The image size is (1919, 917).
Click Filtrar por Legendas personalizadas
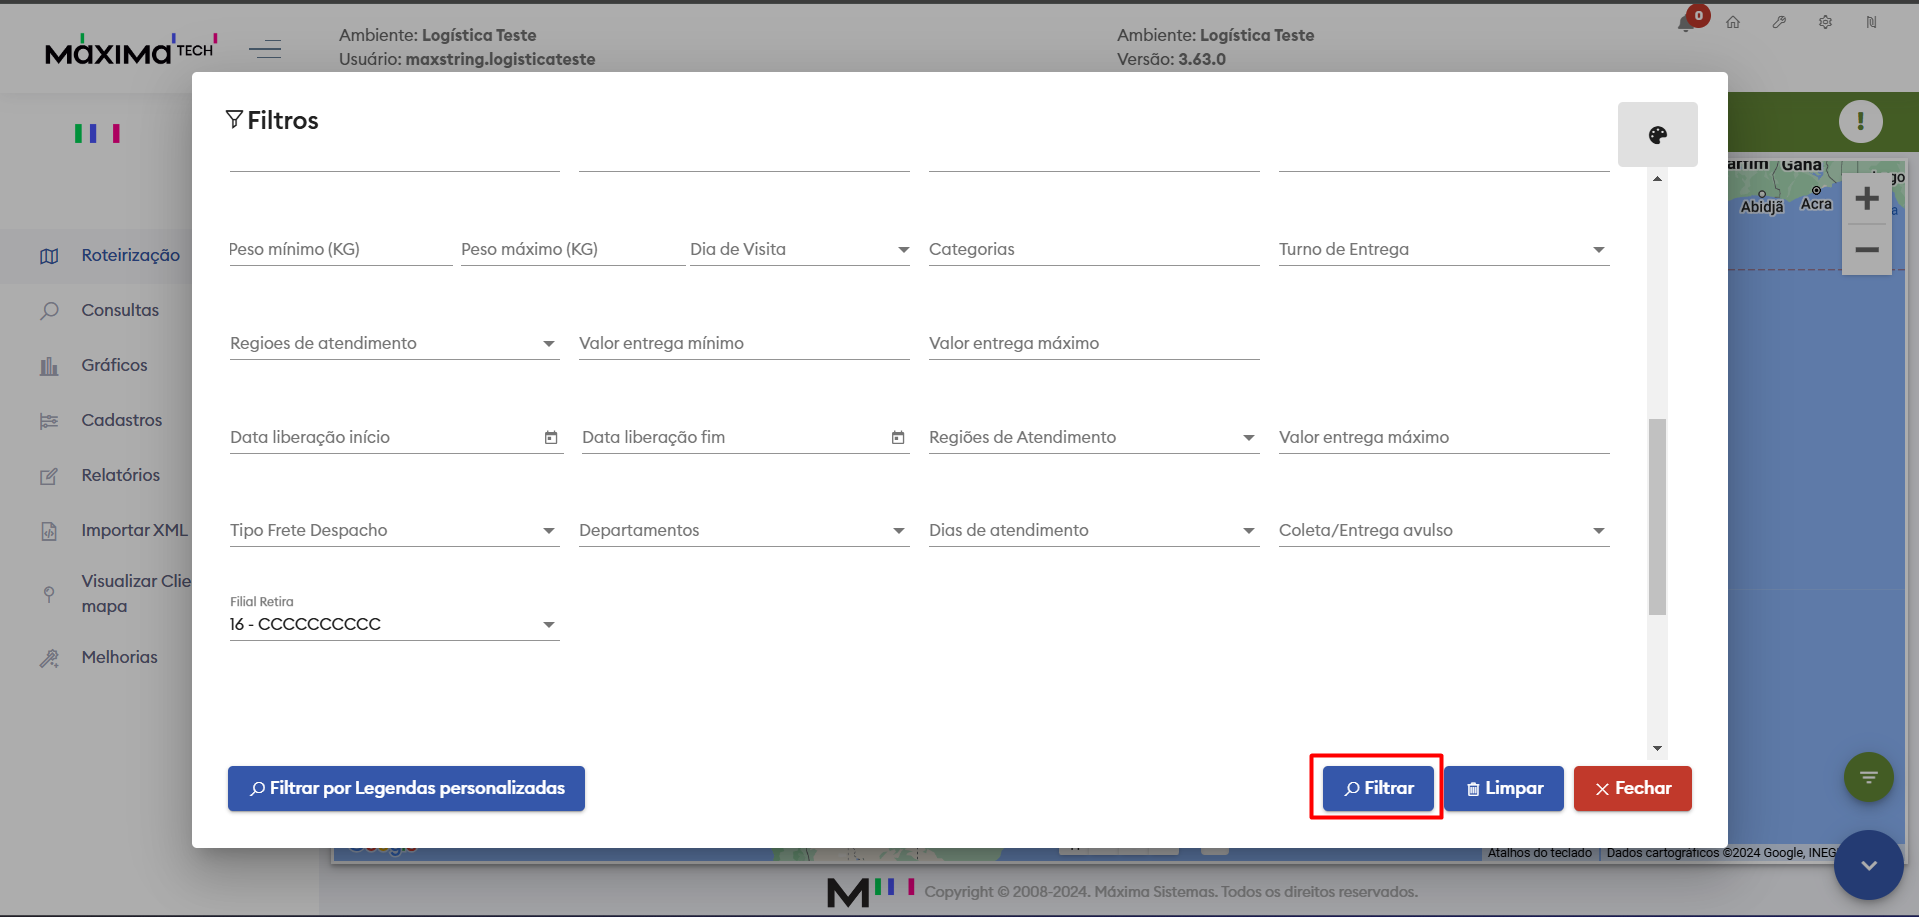406,788
